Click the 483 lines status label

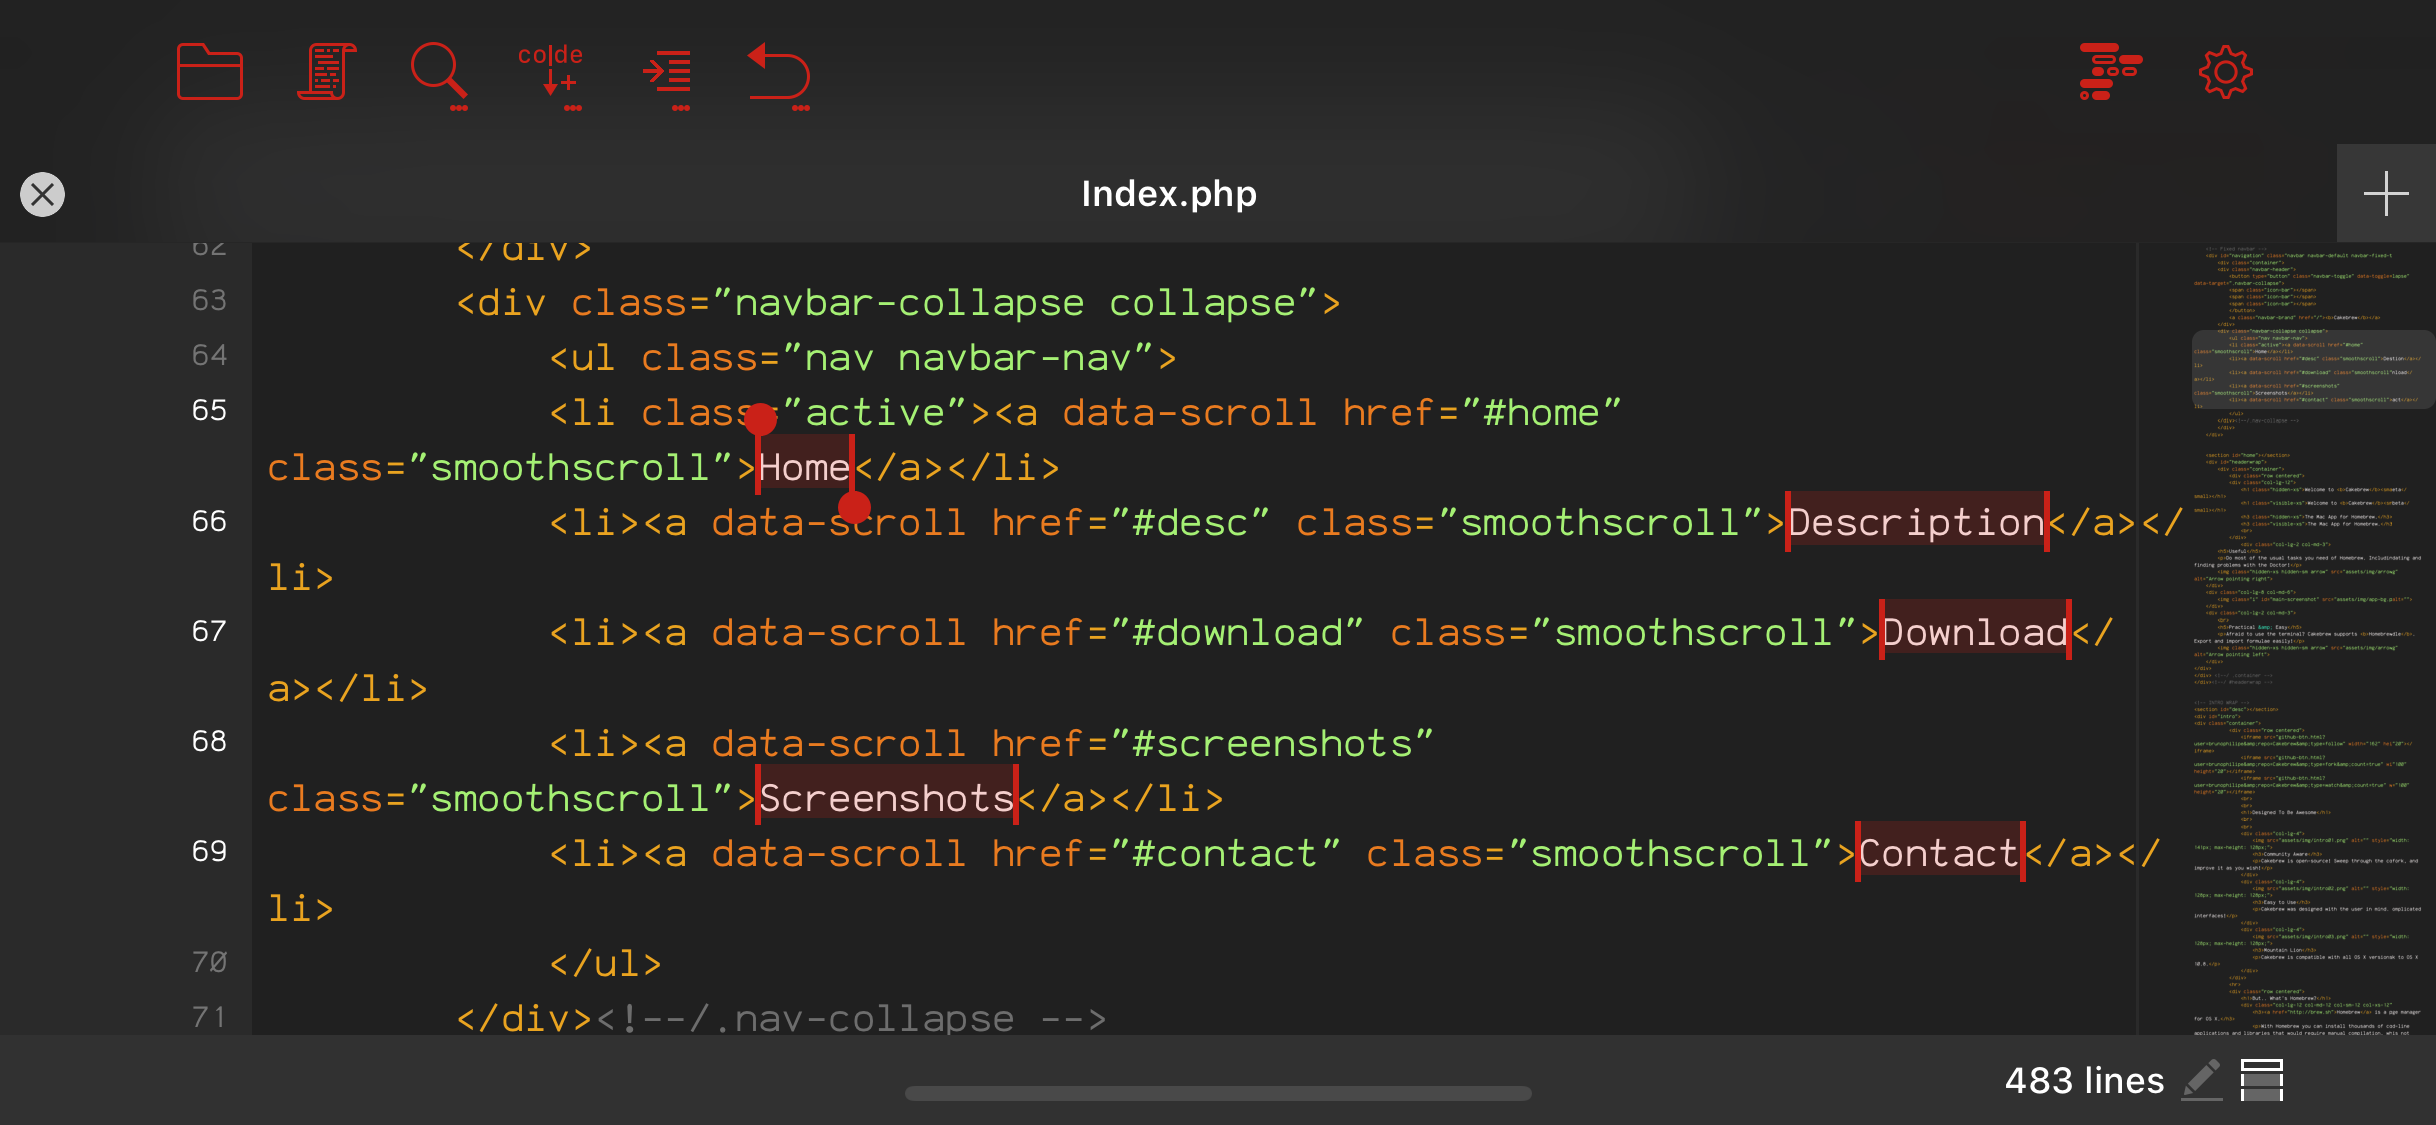click(x=2084, y=1080)
